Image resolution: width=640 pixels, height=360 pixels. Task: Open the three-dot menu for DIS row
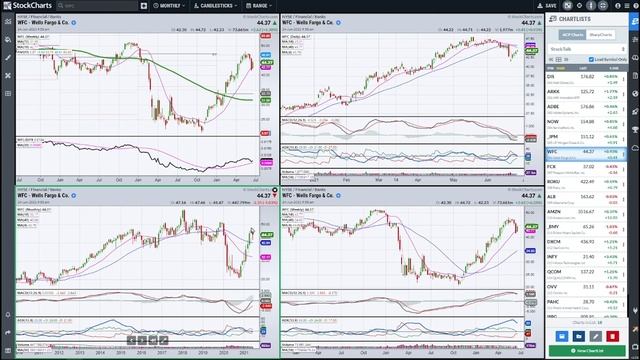pyautogui.click(x=624, y=79)
